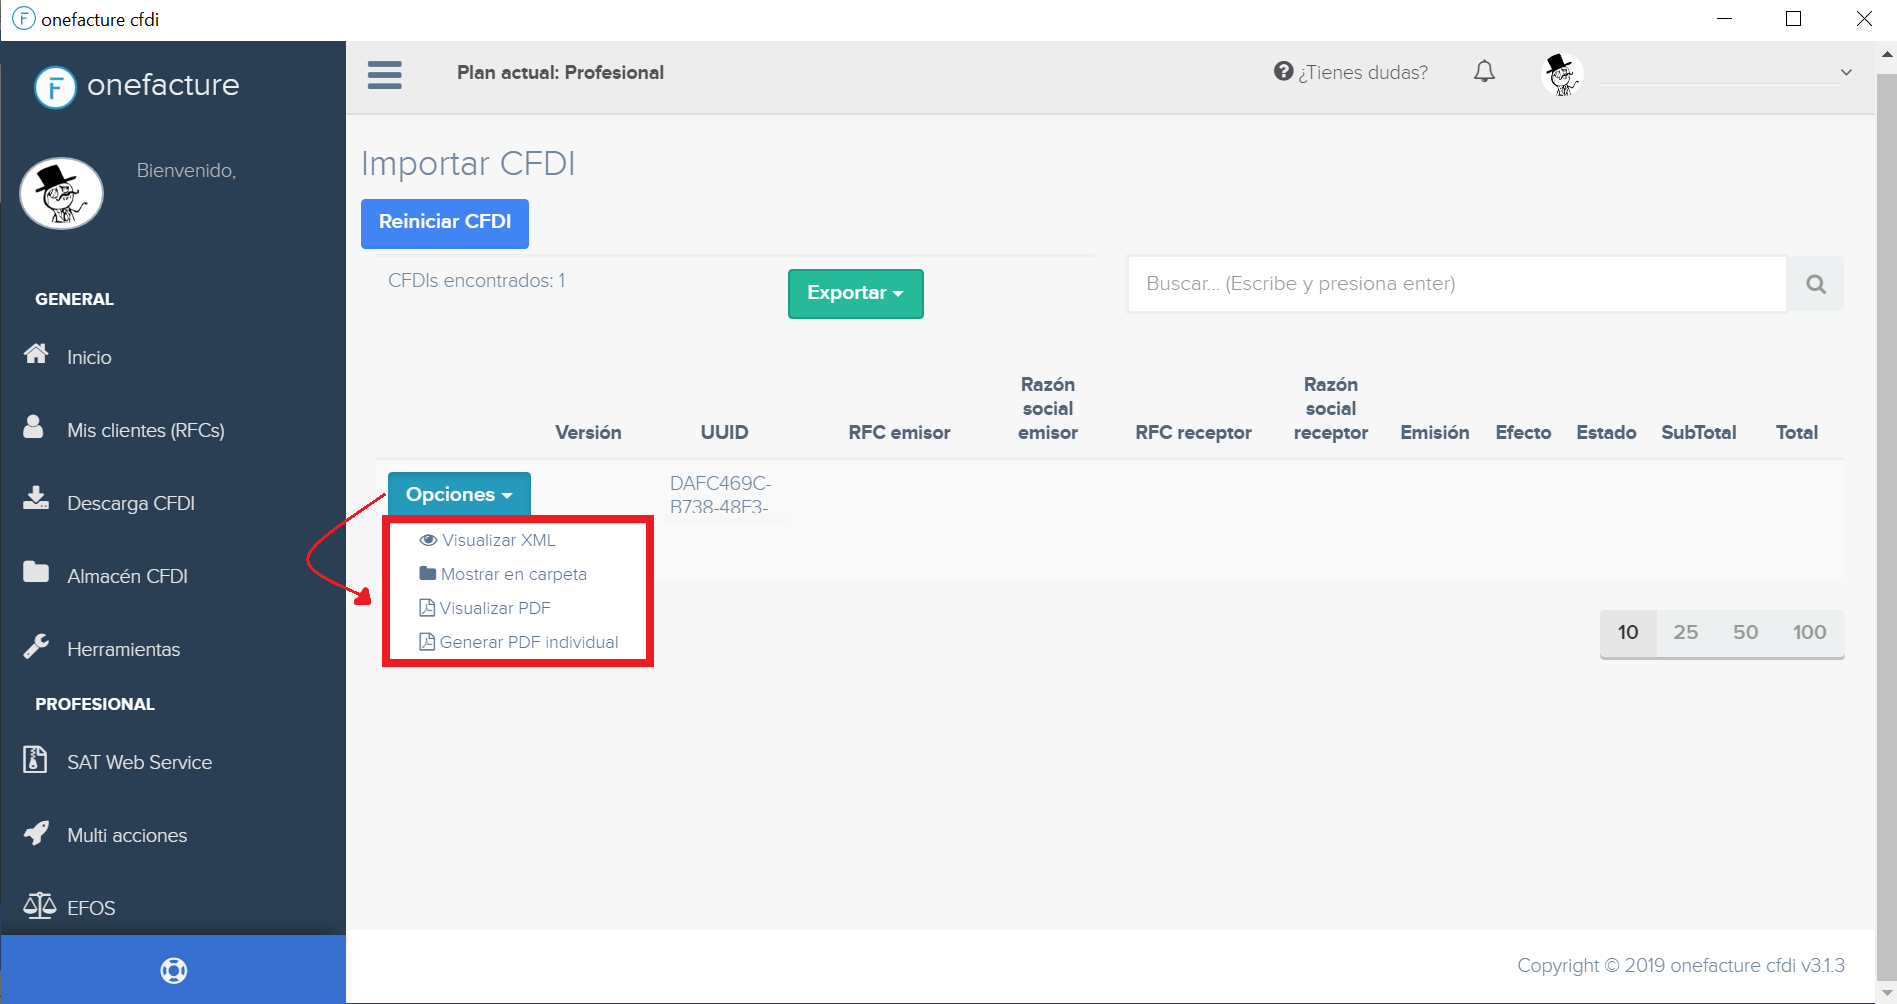Image resolution: width=1897 pixels, height=1004 pixels.
Task: Open EFOS section in sidebar
Action: (91, 908)
